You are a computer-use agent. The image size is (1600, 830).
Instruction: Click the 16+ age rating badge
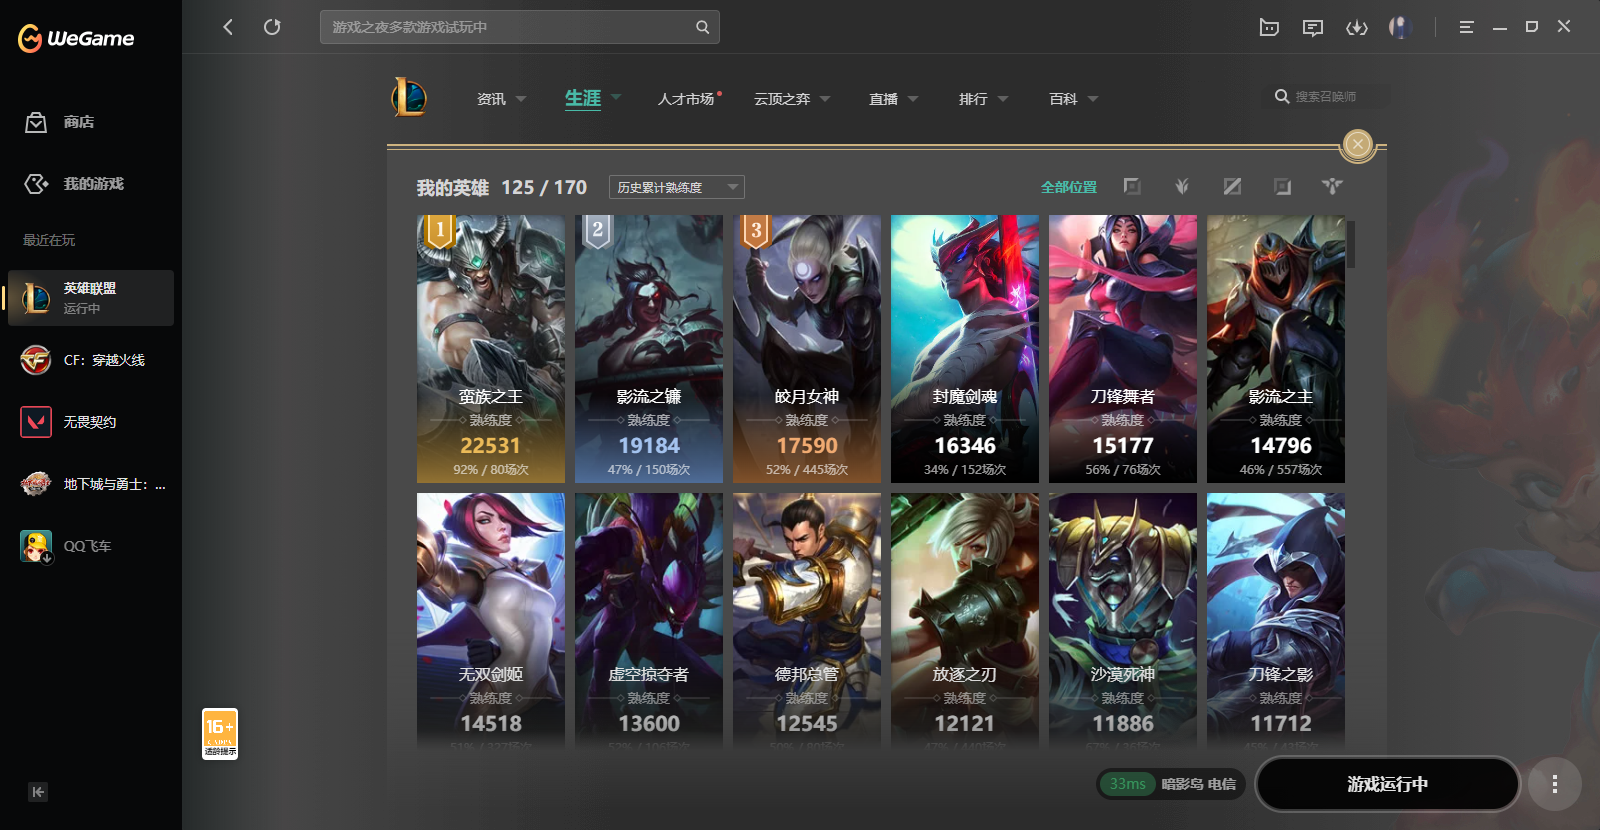pos(220,734)
